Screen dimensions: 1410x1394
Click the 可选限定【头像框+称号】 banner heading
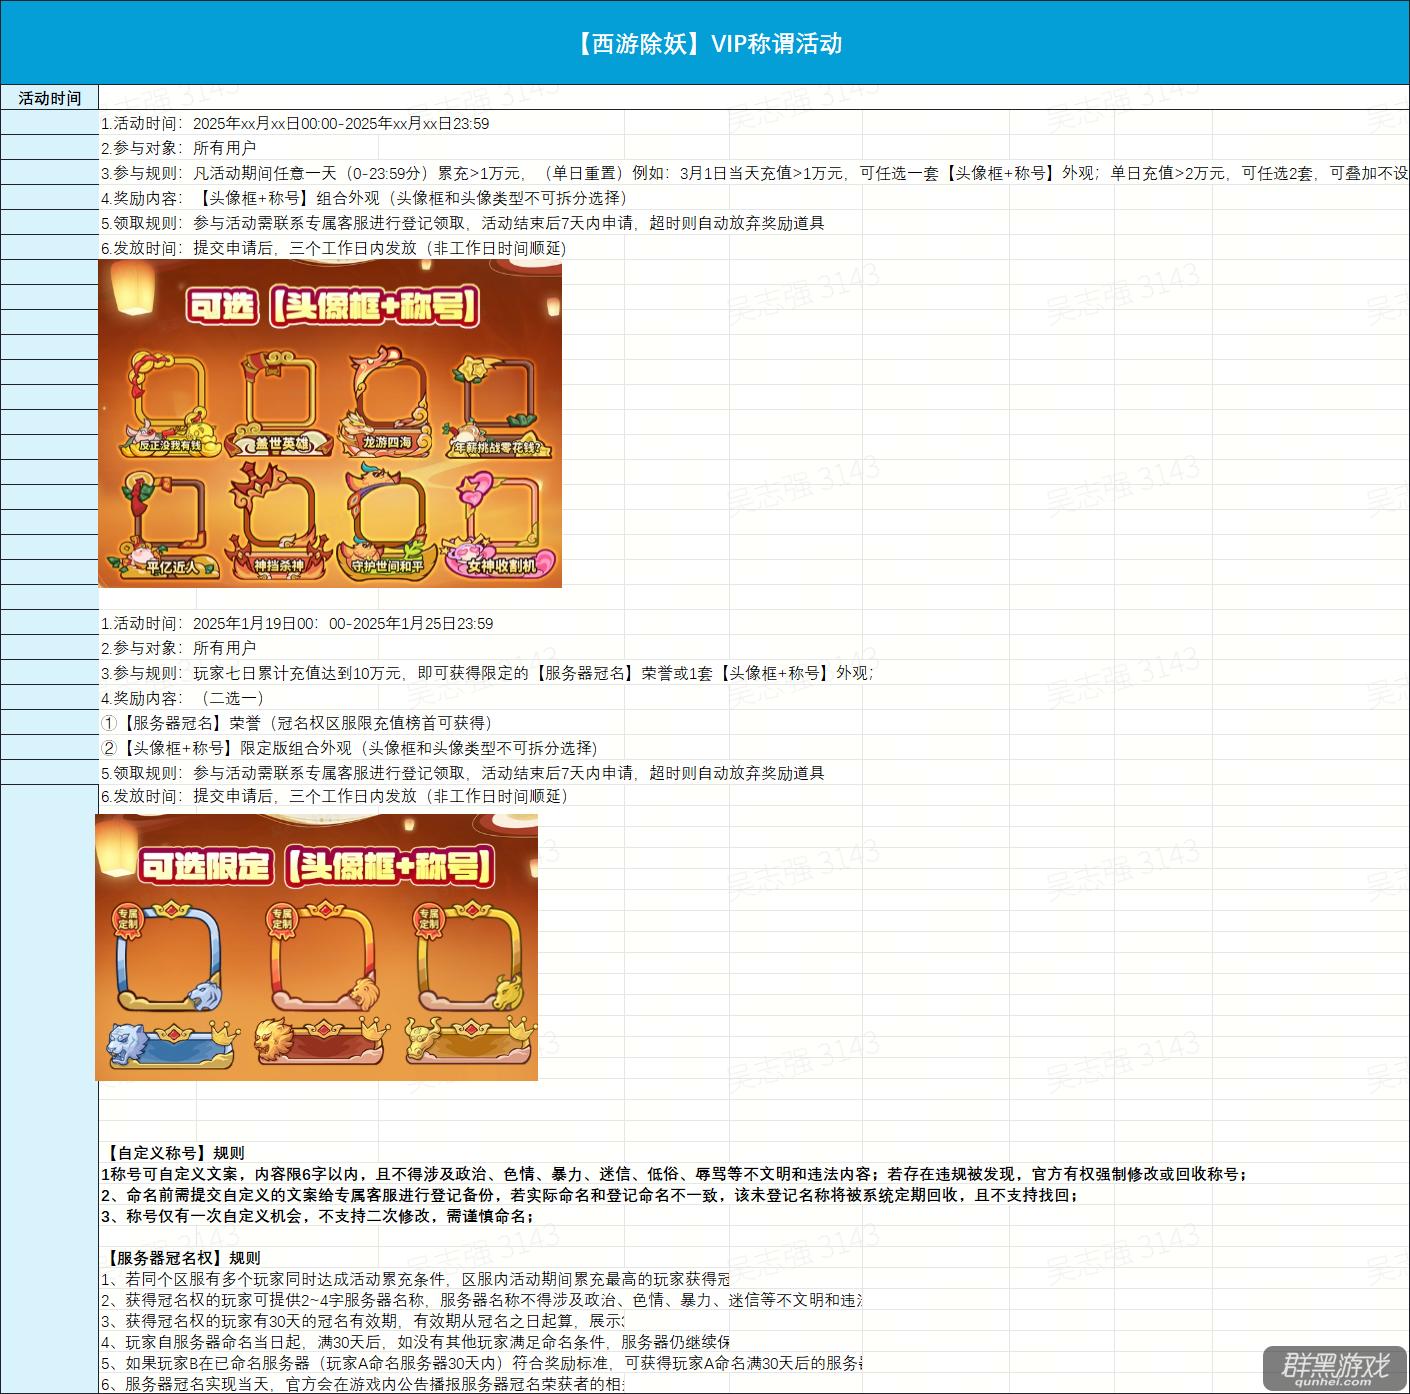[x=316, y=866]
